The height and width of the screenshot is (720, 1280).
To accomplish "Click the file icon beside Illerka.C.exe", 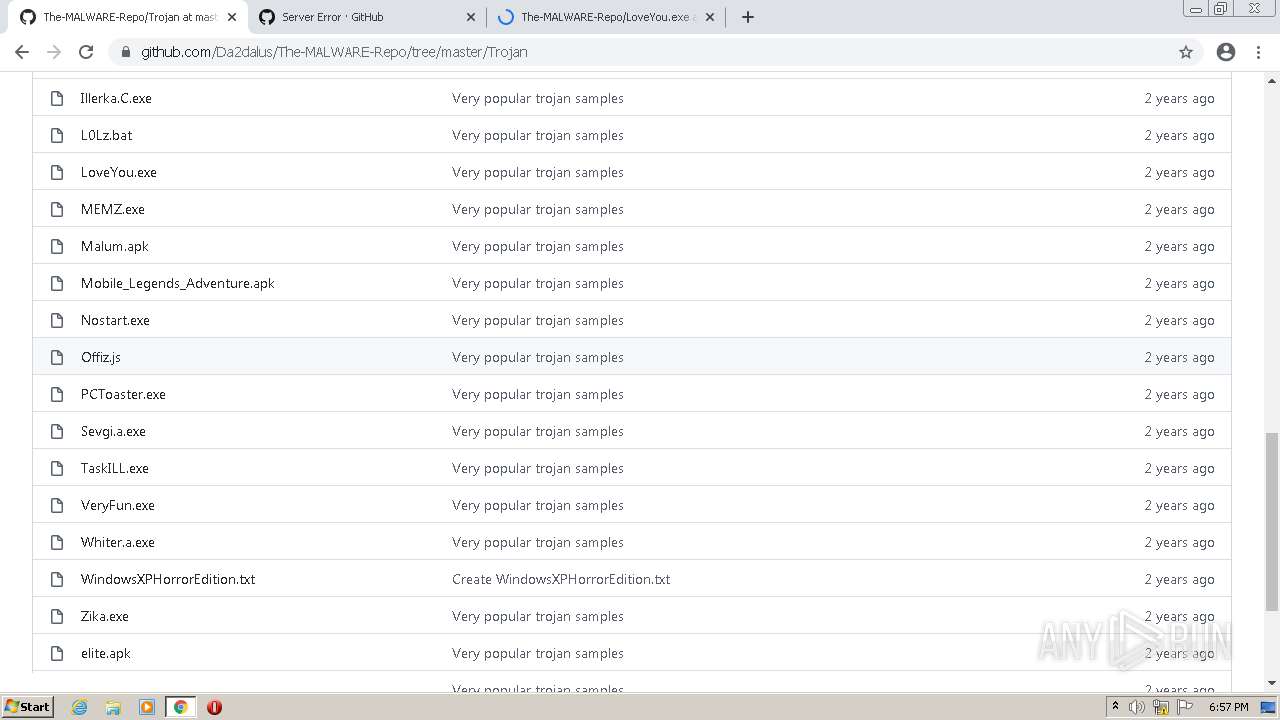I will pyautogui.click(x=57, y=98).
